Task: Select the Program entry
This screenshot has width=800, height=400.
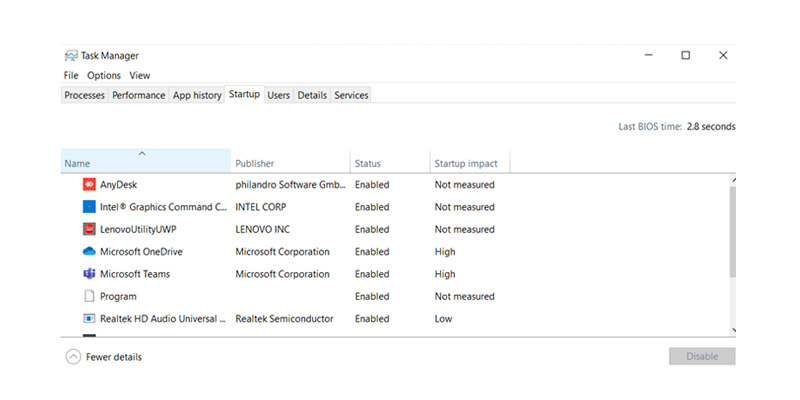Action: pos(118,296)
